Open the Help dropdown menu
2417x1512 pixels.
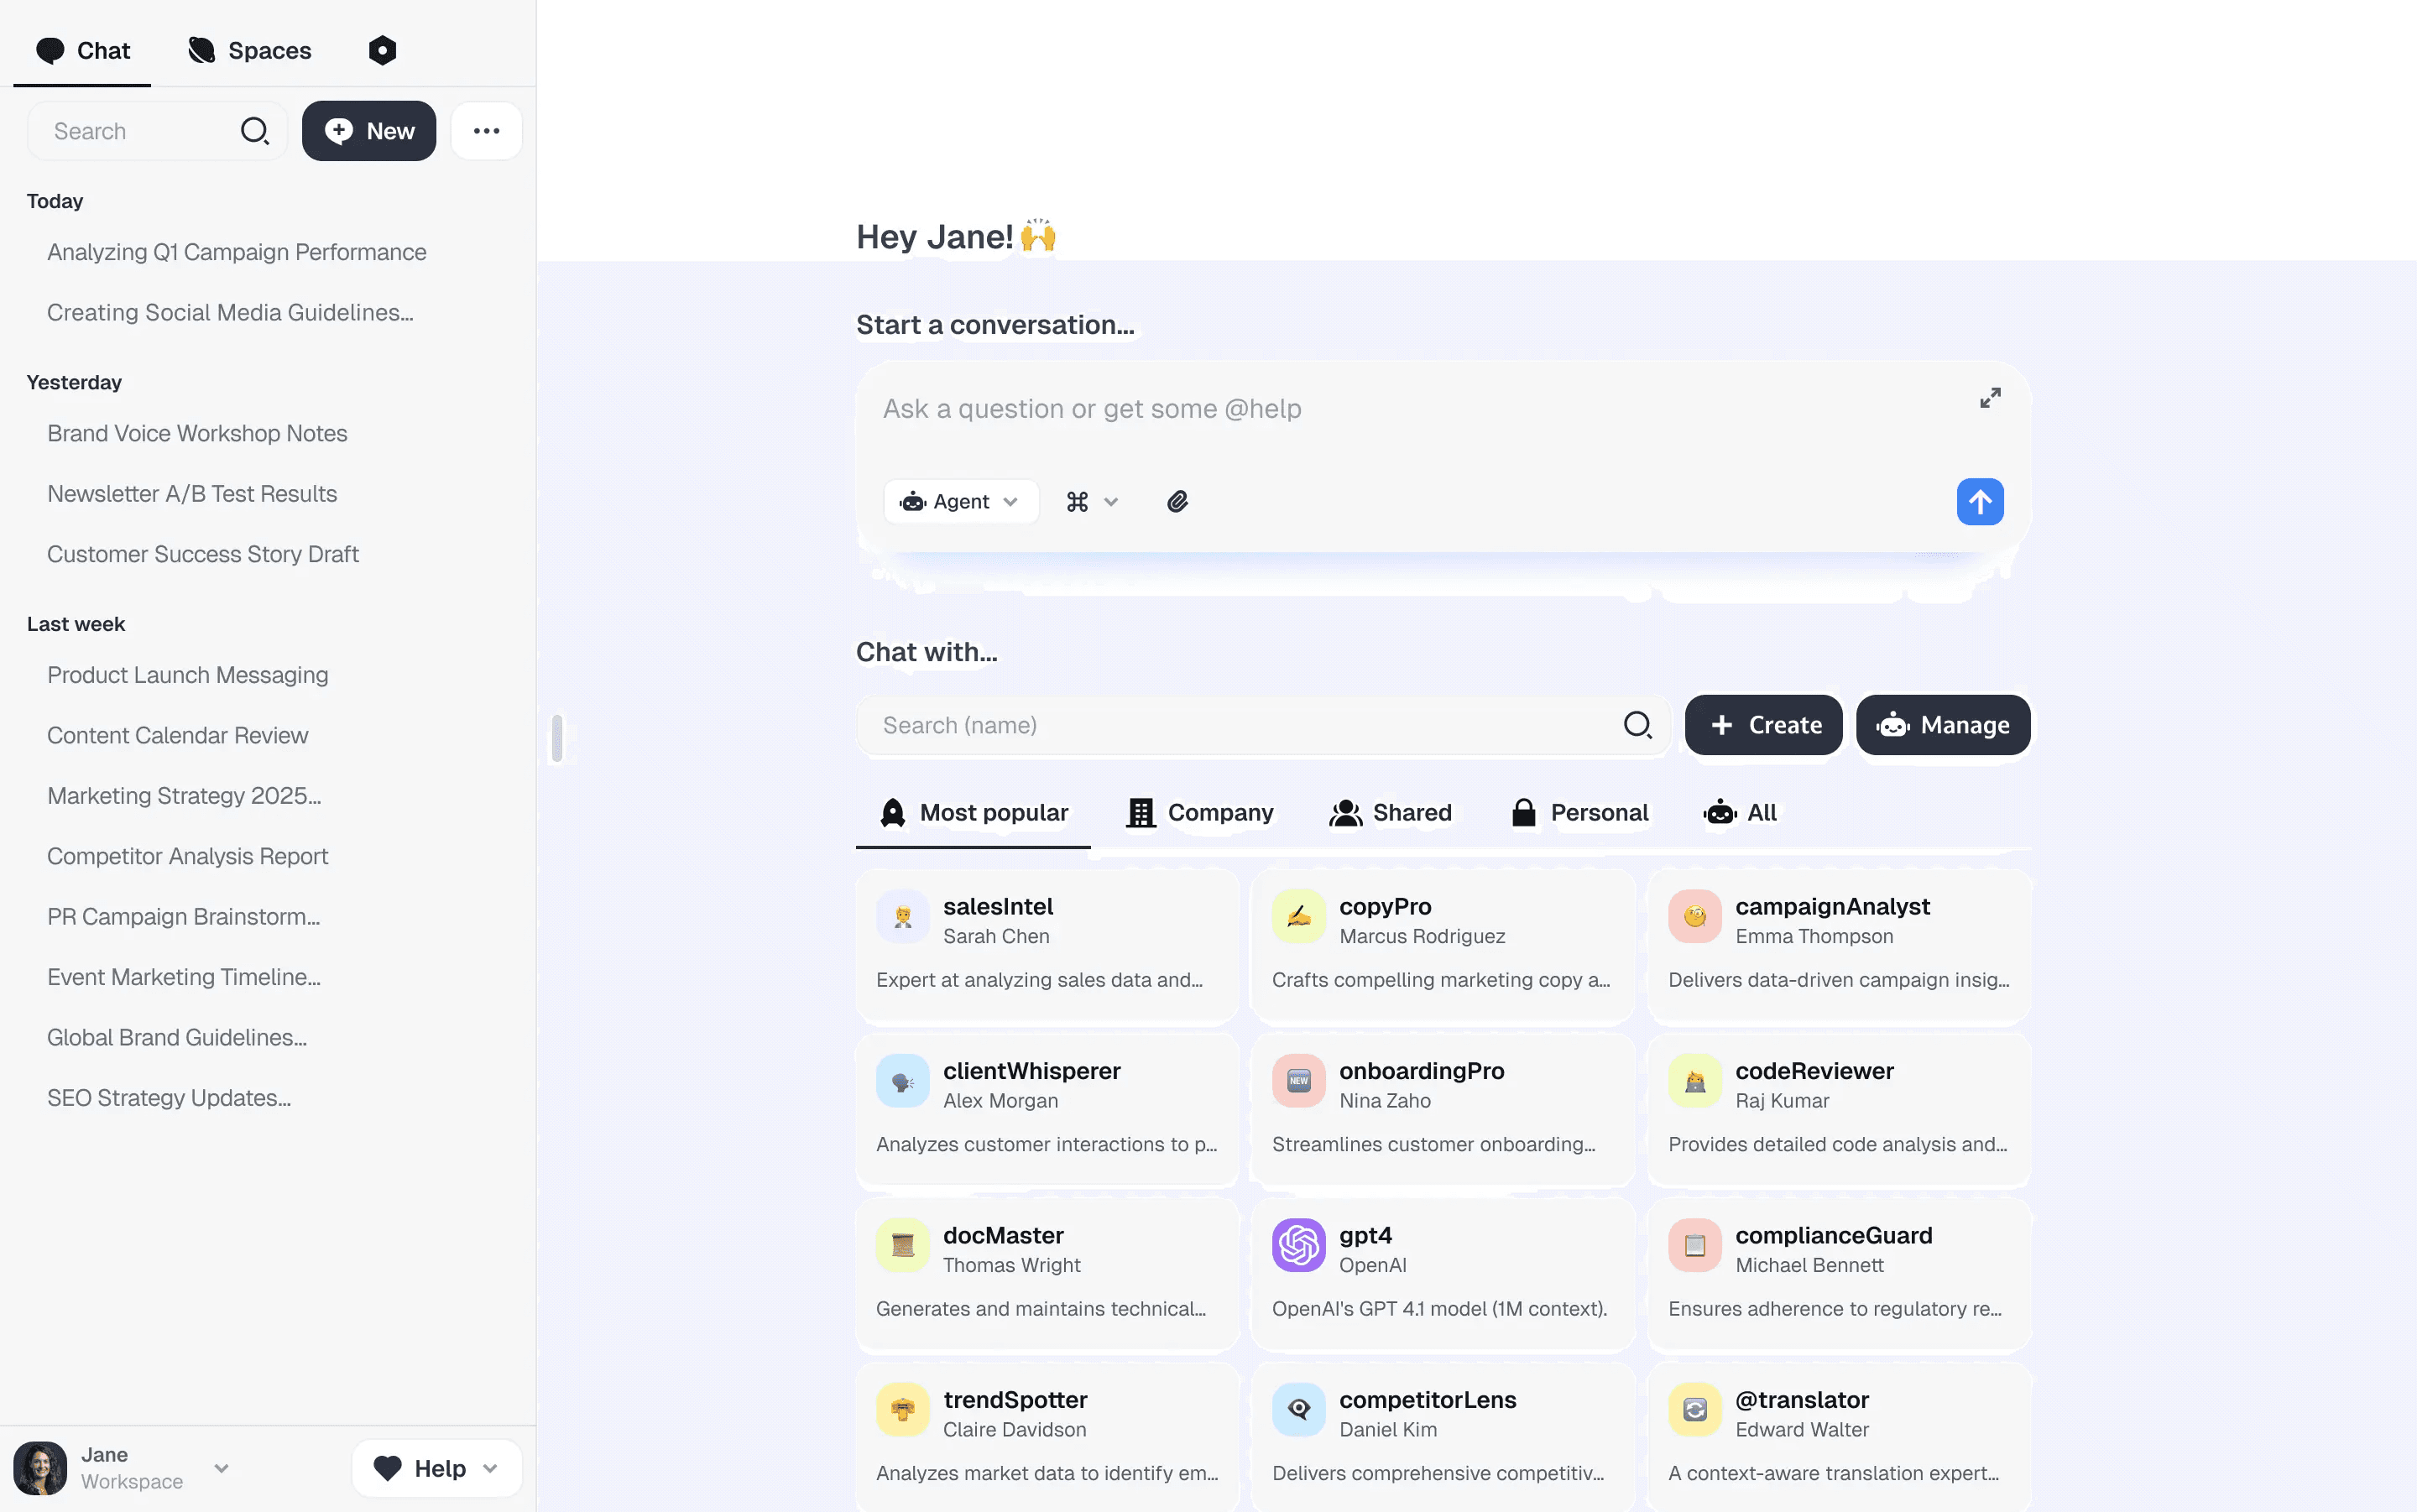[436, 1468]
